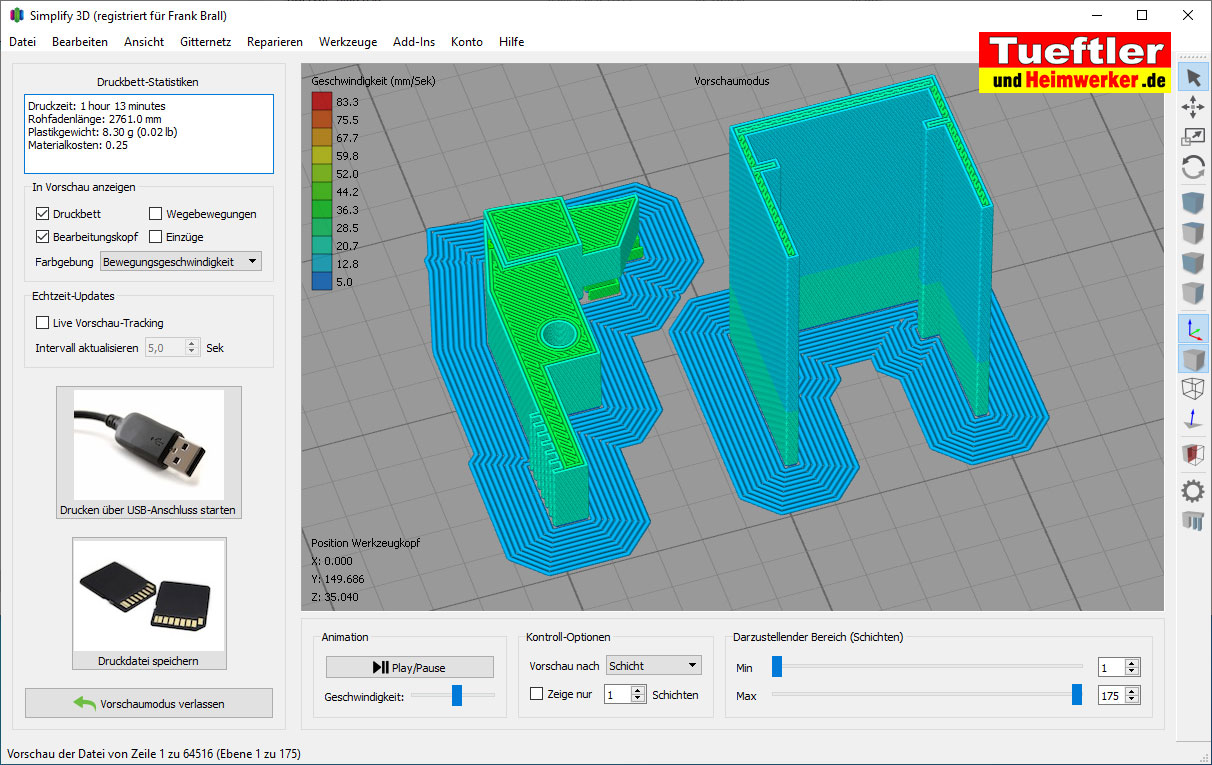Image resolution: width=1212 pixels, height=765 pixels.
Task: Open the Bearbeiten menu
Action: click(x=80, y=42)
